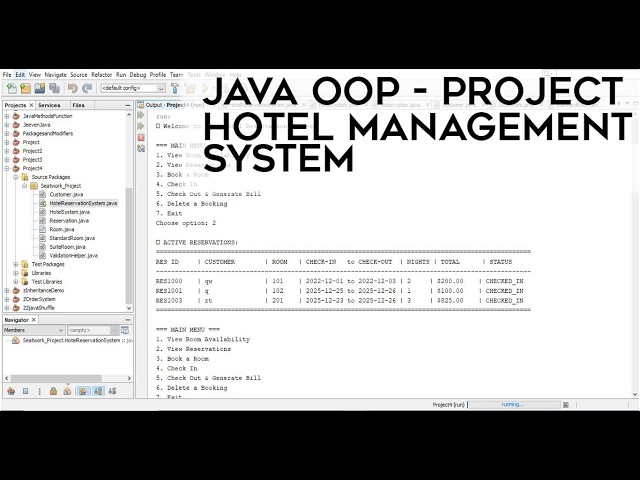This screenshot has height=480, width=640.
Task: Click the Navigator horizontal scrollbar
Action: [x=56, y=378]
